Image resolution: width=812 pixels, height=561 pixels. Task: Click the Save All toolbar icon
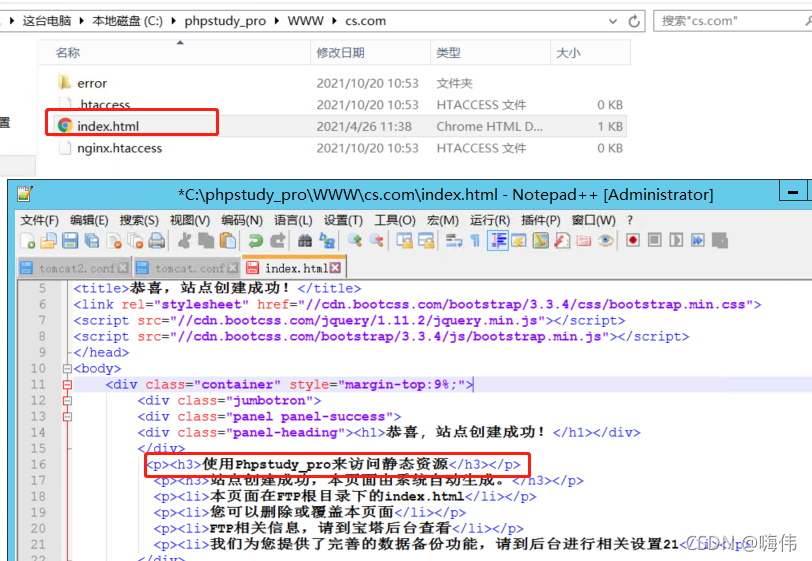coord(92,240)
